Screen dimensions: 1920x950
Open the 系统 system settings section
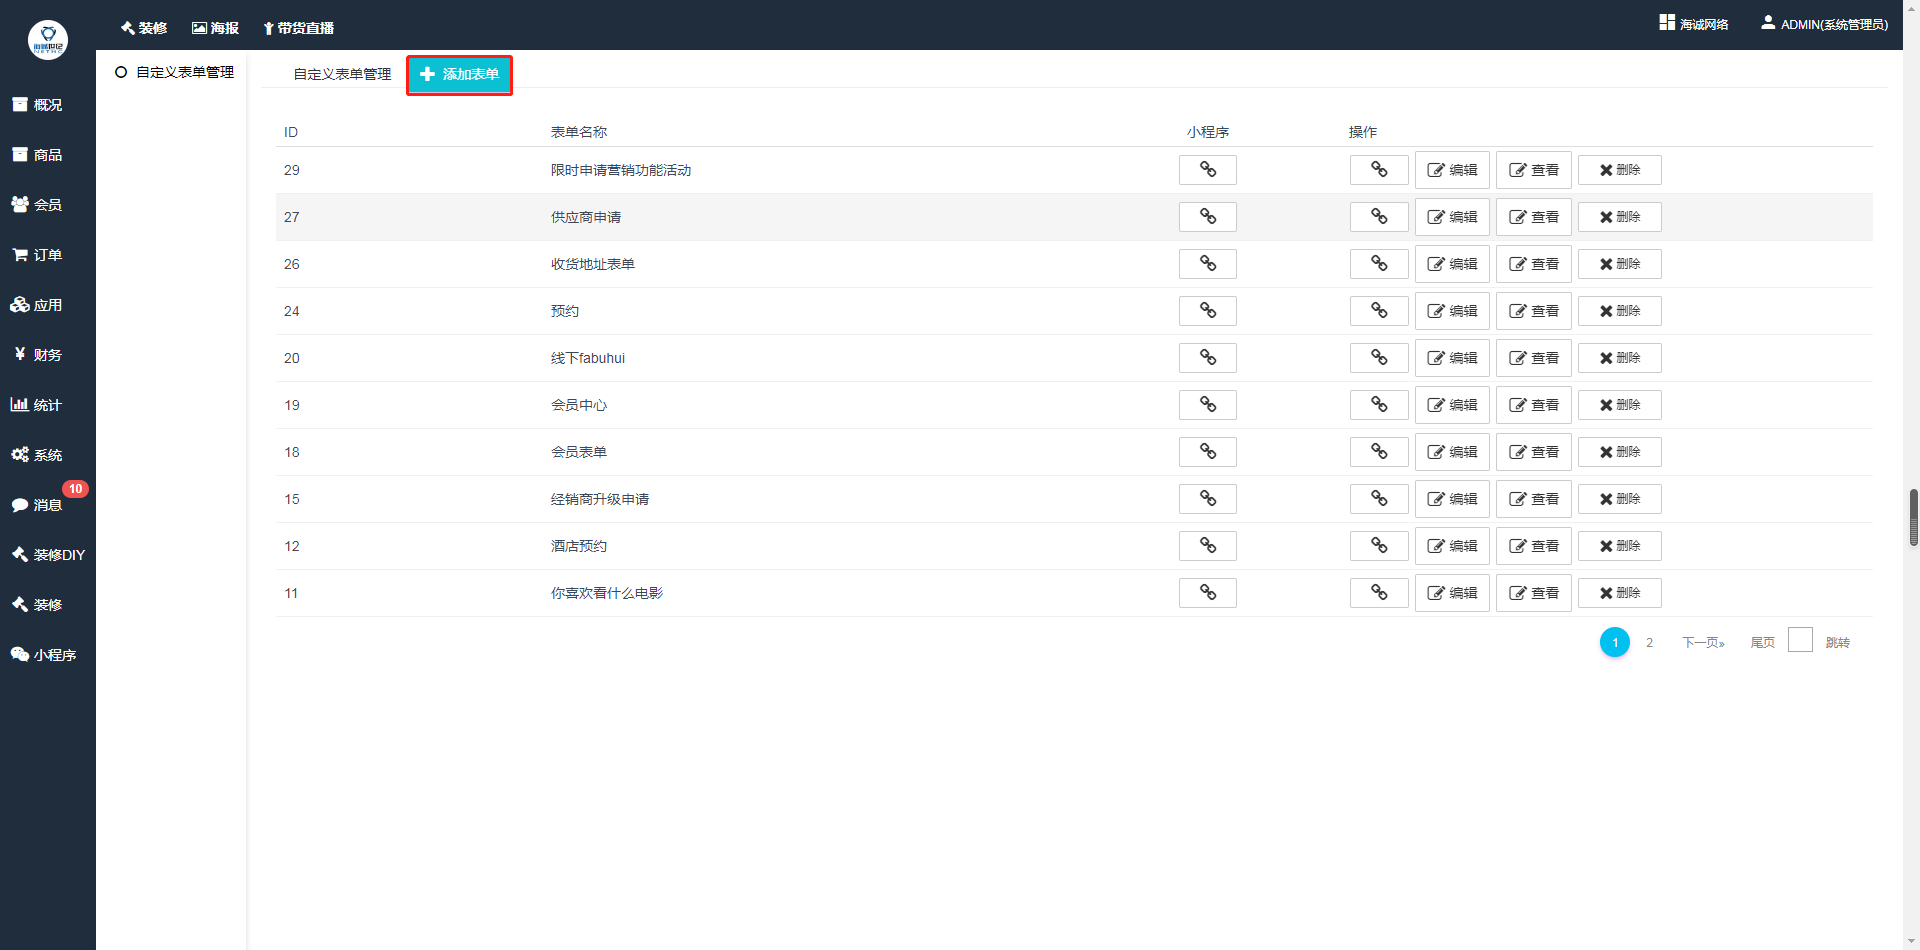point(37,455)
